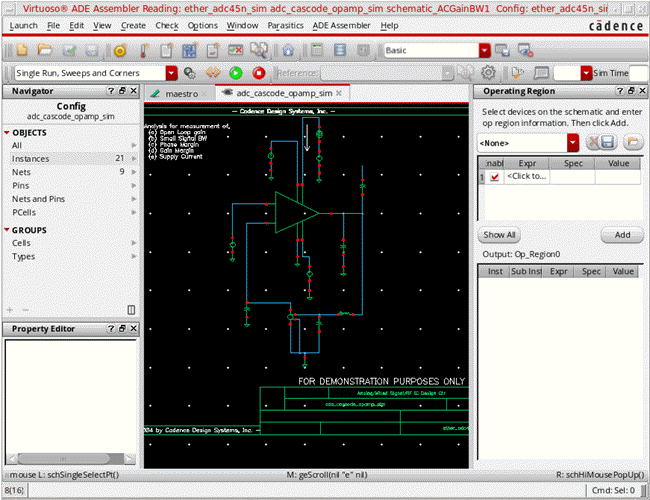Click the home icon in the toolbar
The height and width of the screenshot is (500, 650).
click(288, 49)
